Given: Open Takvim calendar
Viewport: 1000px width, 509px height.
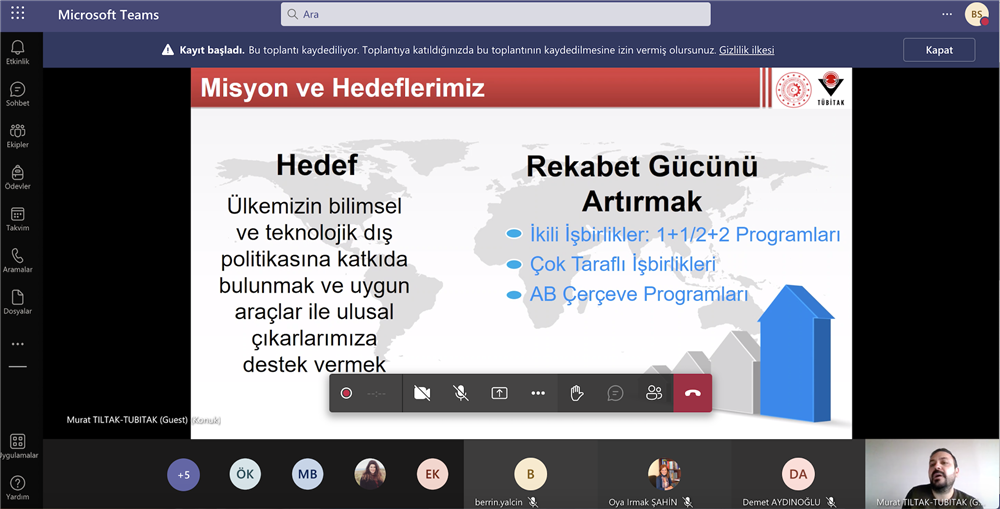Looking at the screenshot, I should (18, 218).
